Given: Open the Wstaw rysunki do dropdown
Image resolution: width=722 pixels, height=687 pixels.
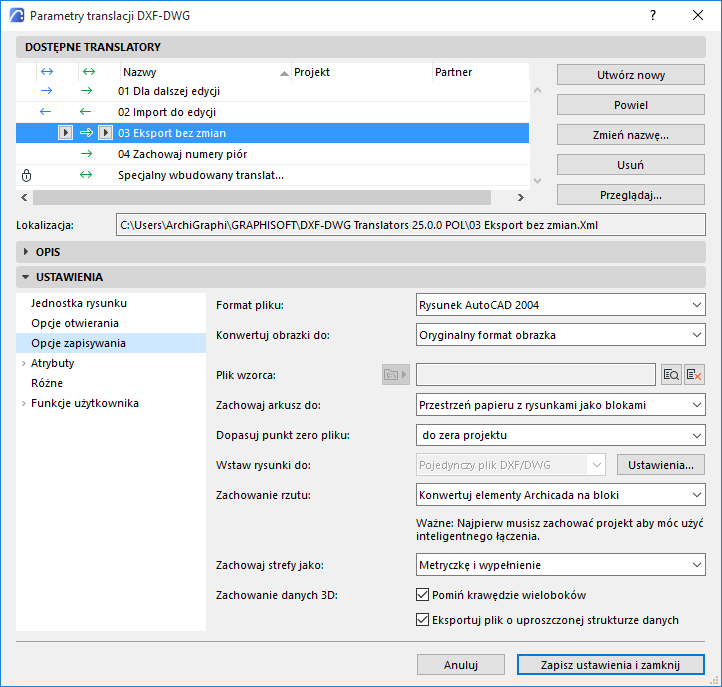Looking at the screenshot, I should coord(510,465).
